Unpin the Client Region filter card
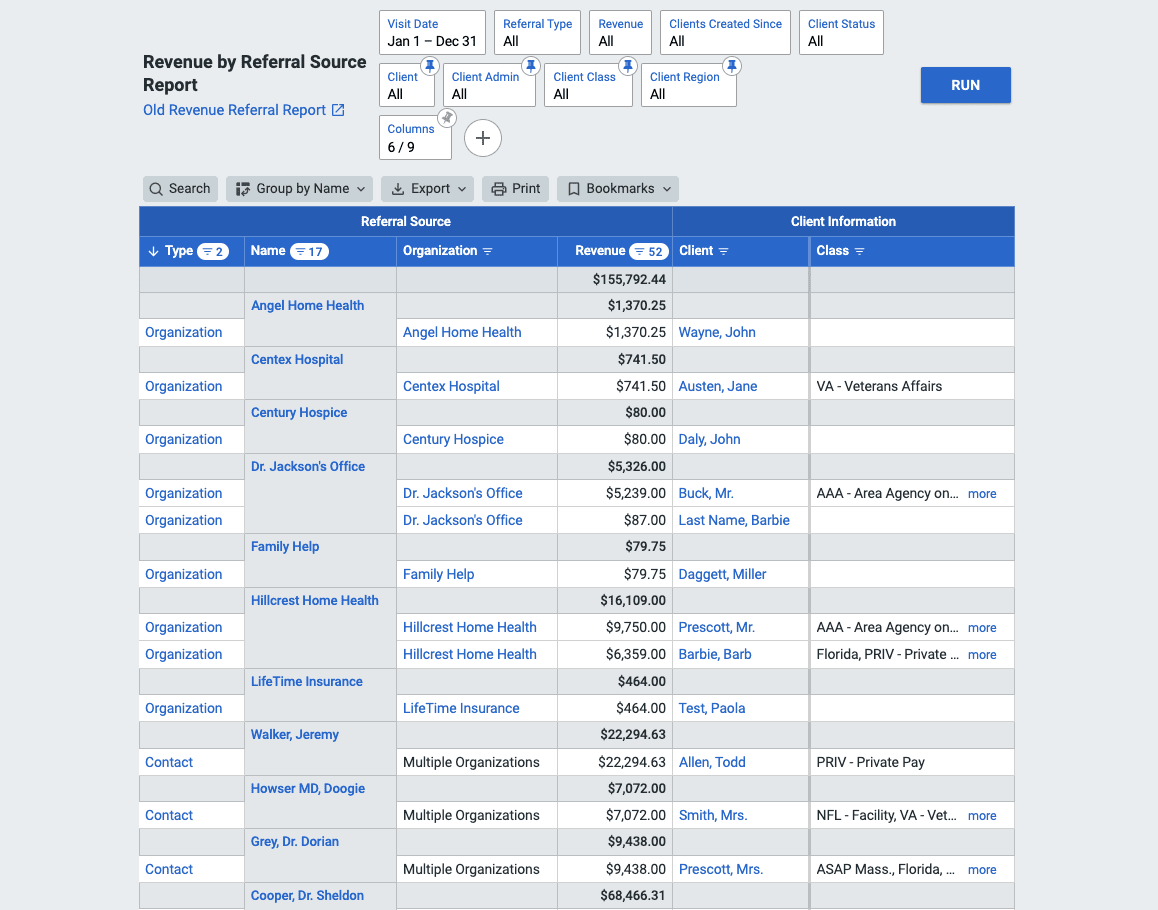Screen dimensions: 1158x910 pos(732,66)
